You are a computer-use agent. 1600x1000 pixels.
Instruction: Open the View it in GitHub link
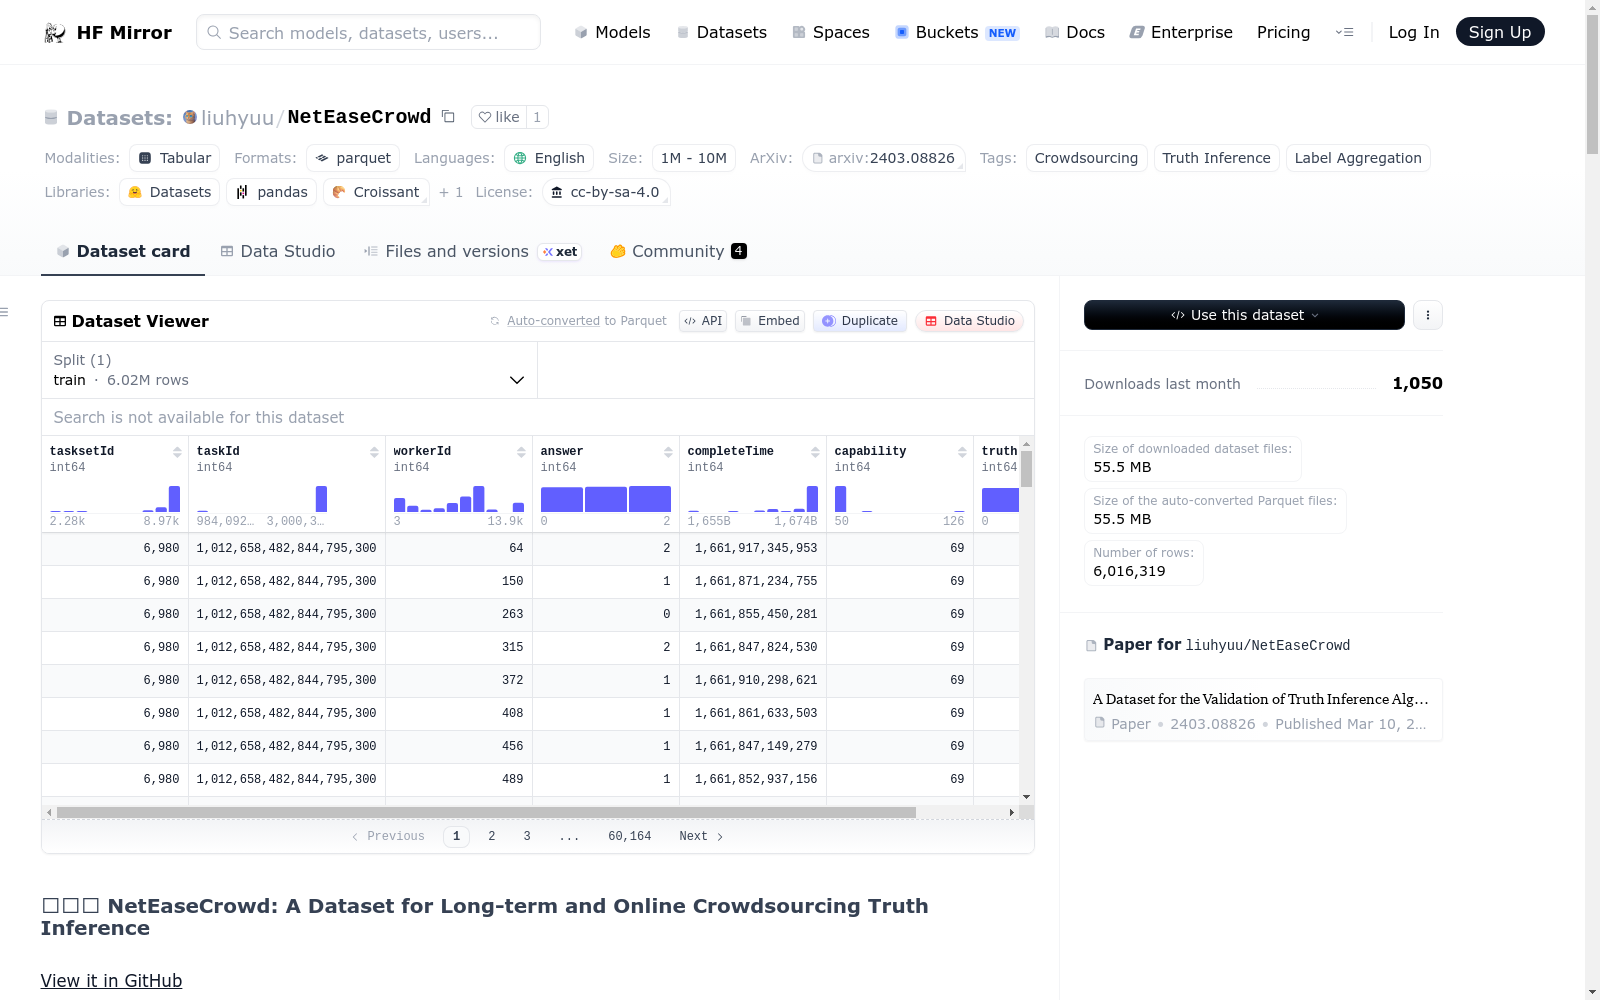[x=111, y=981]
